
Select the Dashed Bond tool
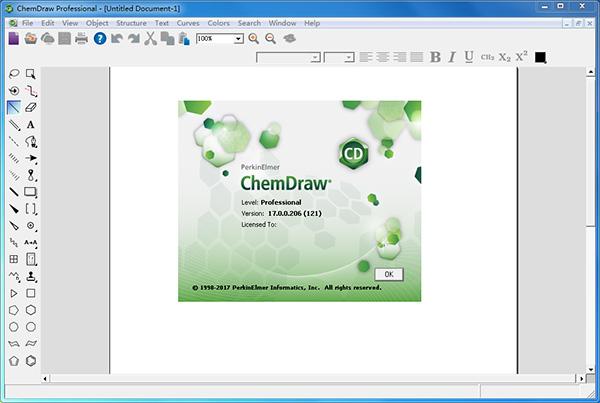(x=14, y=141)
